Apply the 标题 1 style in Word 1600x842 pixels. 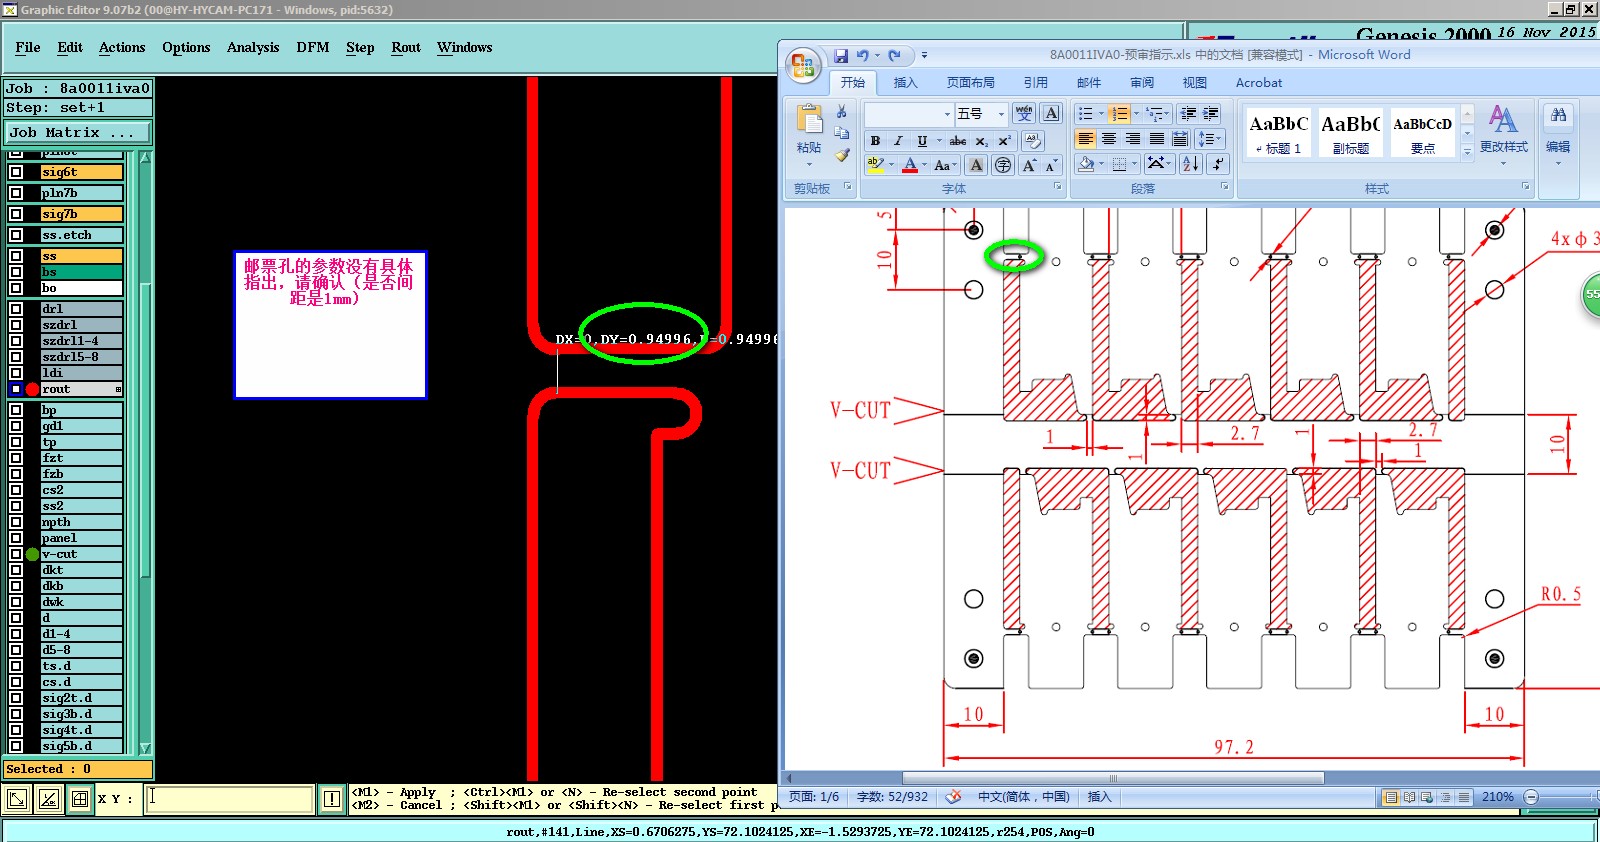coord(1278,133)
